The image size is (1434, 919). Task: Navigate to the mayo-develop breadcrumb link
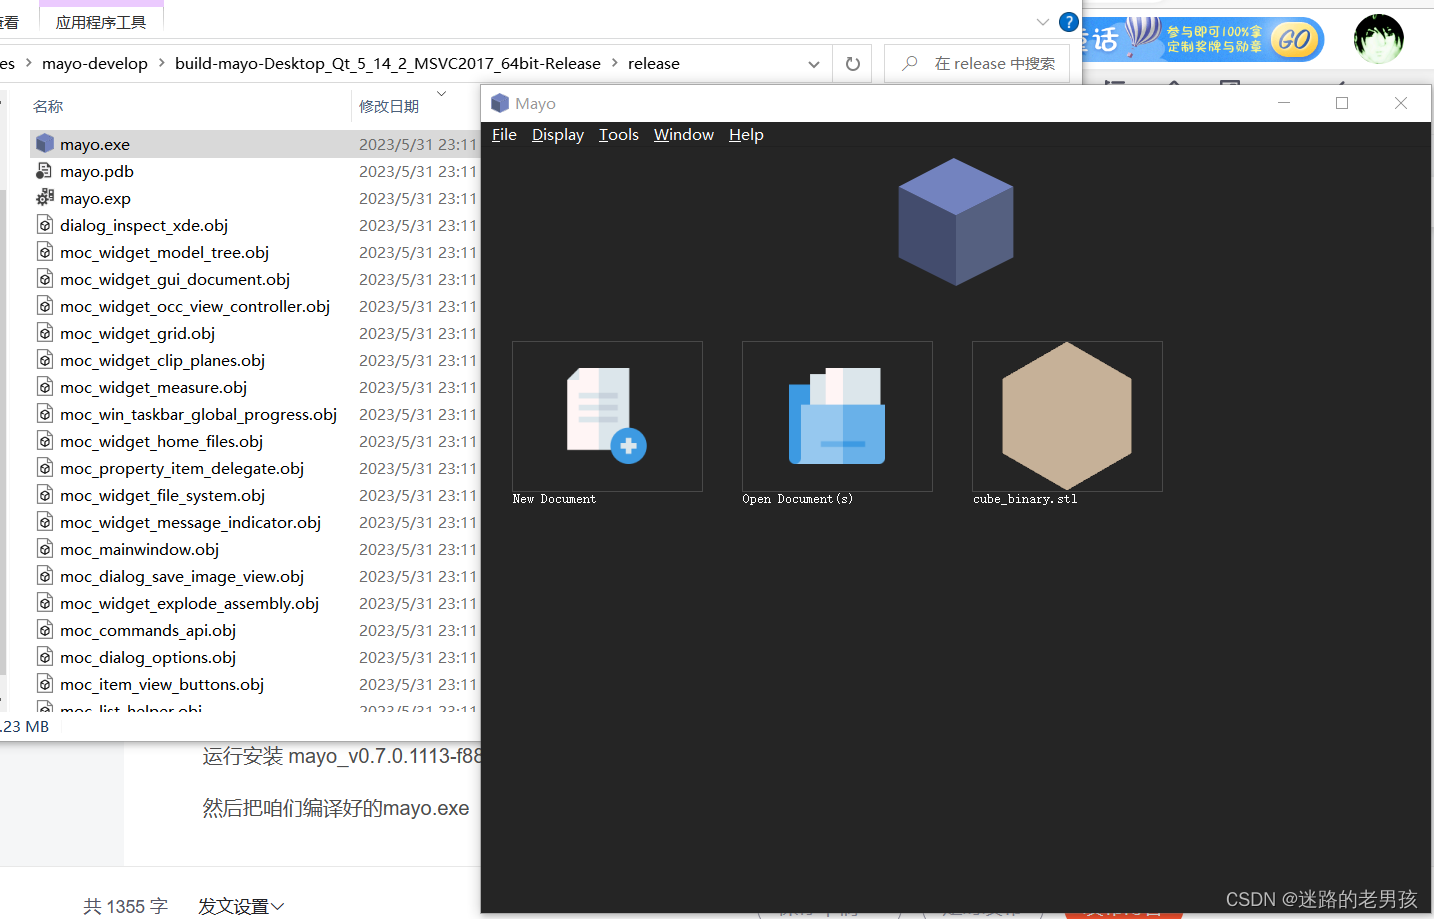point(95,62)
